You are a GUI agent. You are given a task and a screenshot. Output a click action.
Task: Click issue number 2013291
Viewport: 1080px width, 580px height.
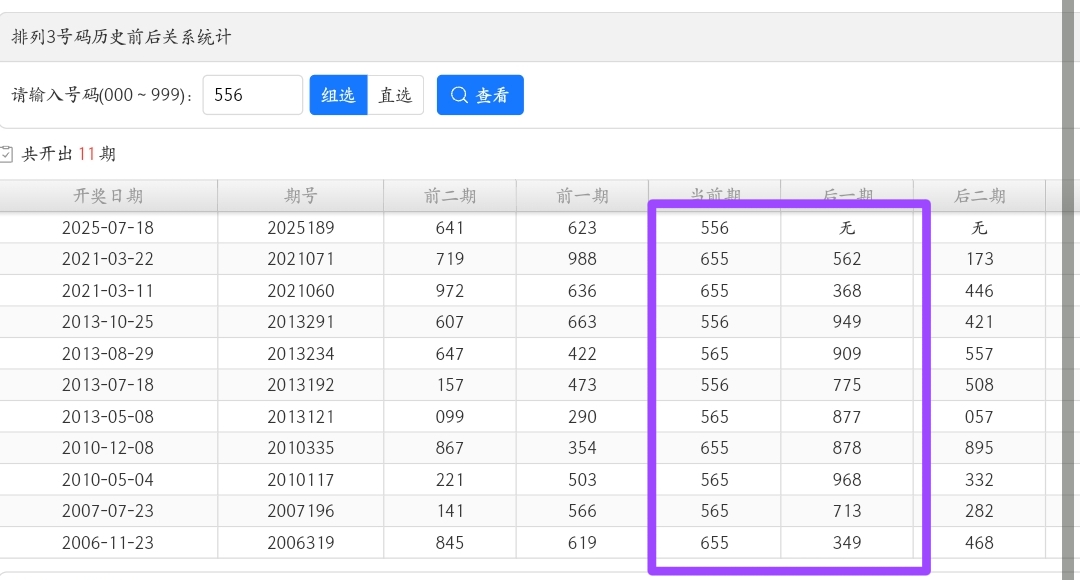(301, 322)
